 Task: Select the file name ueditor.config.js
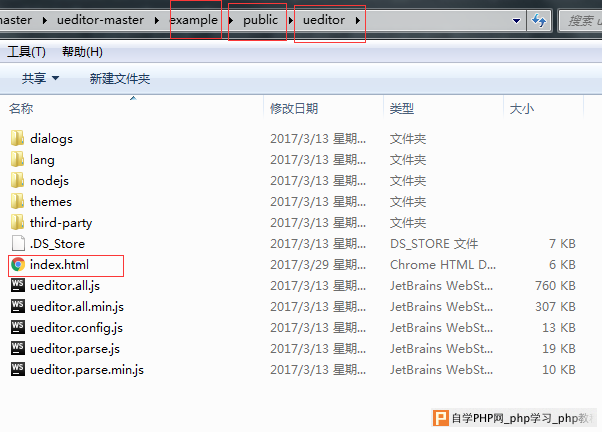(x=76, y=328)
